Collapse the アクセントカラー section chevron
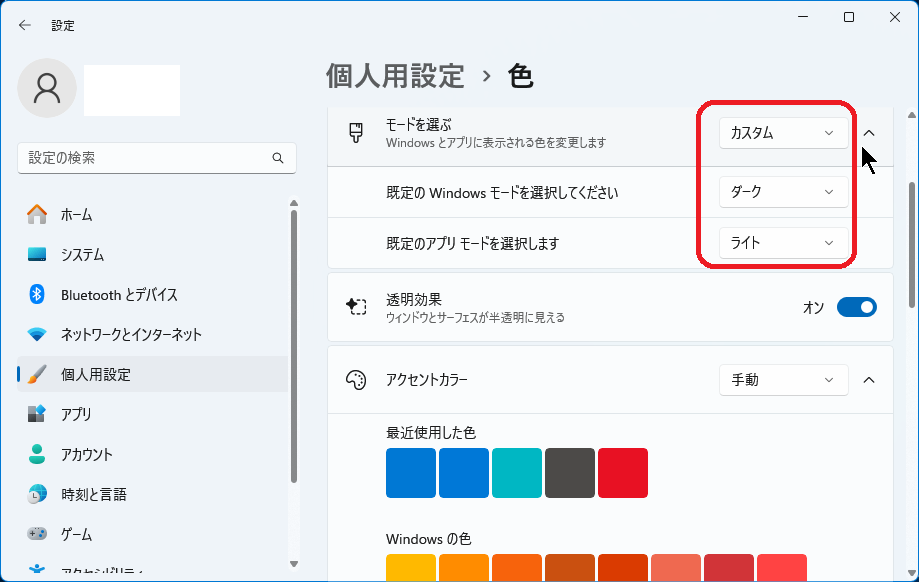This screenshot has height=582, width=919. click(869, 380)
